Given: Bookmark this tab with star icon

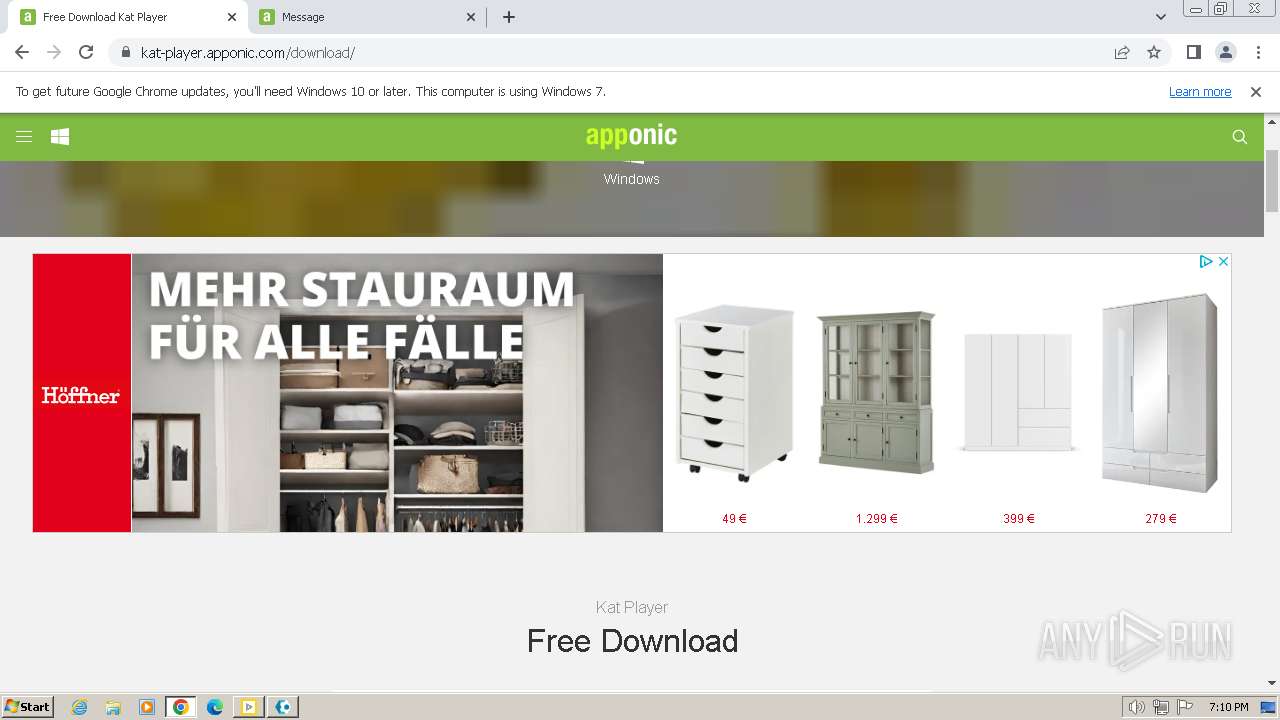Looking at the screenshot, I should 1154,53.
